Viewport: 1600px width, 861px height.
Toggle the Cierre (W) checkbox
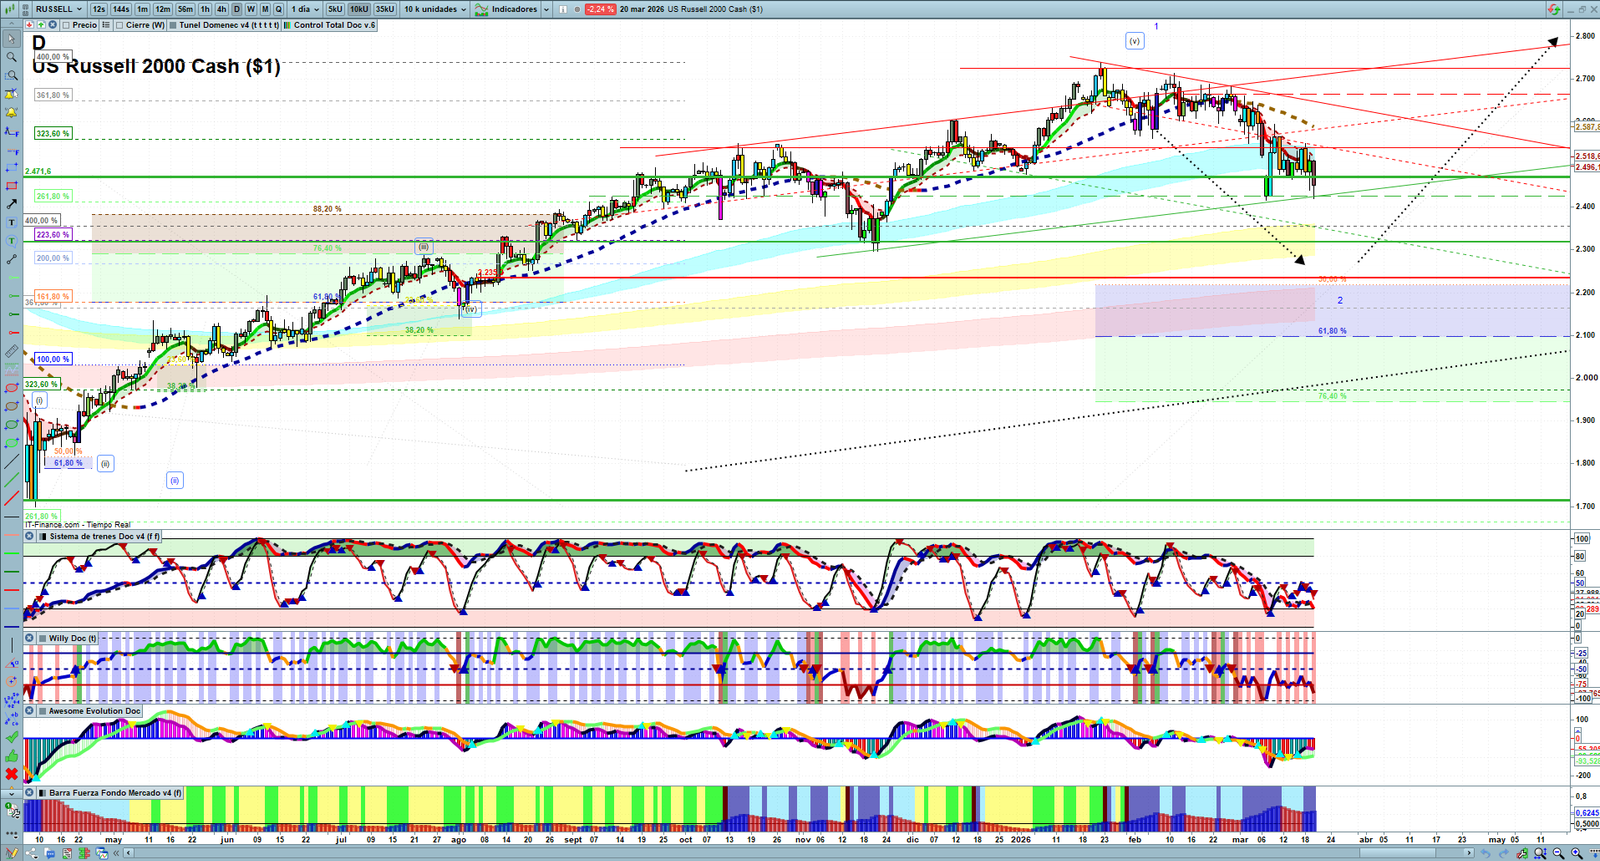coord(119,25)
